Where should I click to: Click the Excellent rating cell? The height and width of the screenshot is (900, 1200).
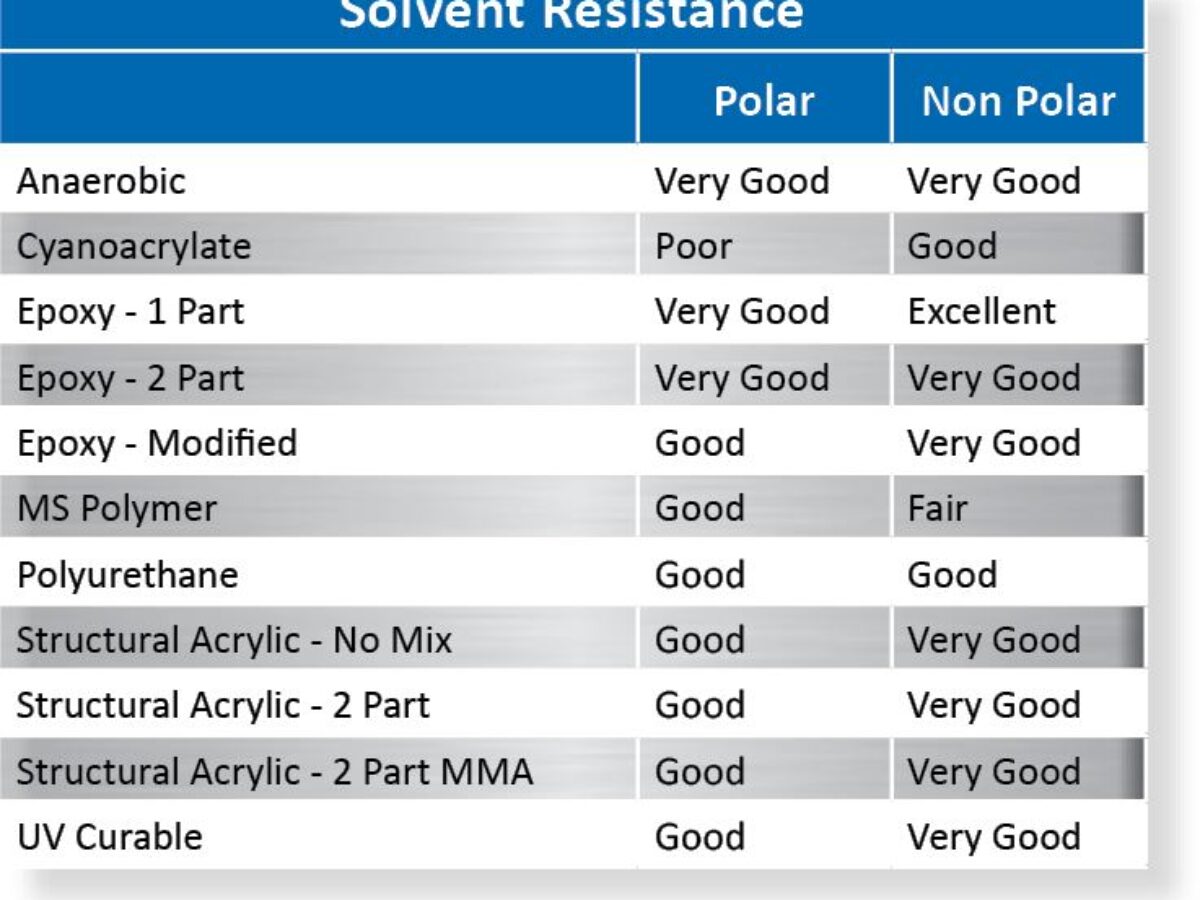coord(981,312)
